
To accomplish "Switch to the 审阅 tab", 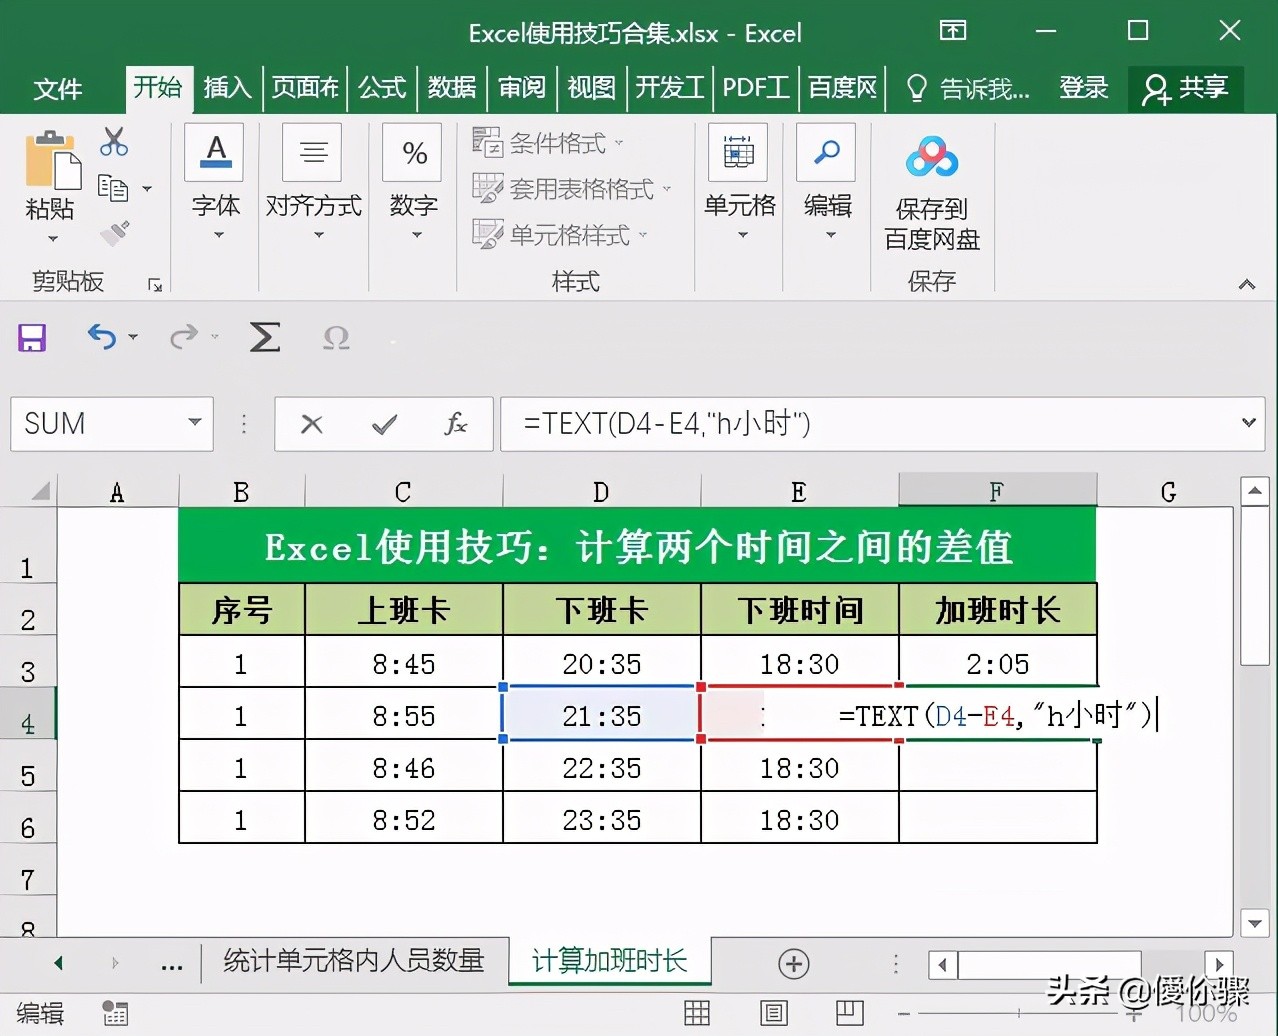I will coord(522,88).
